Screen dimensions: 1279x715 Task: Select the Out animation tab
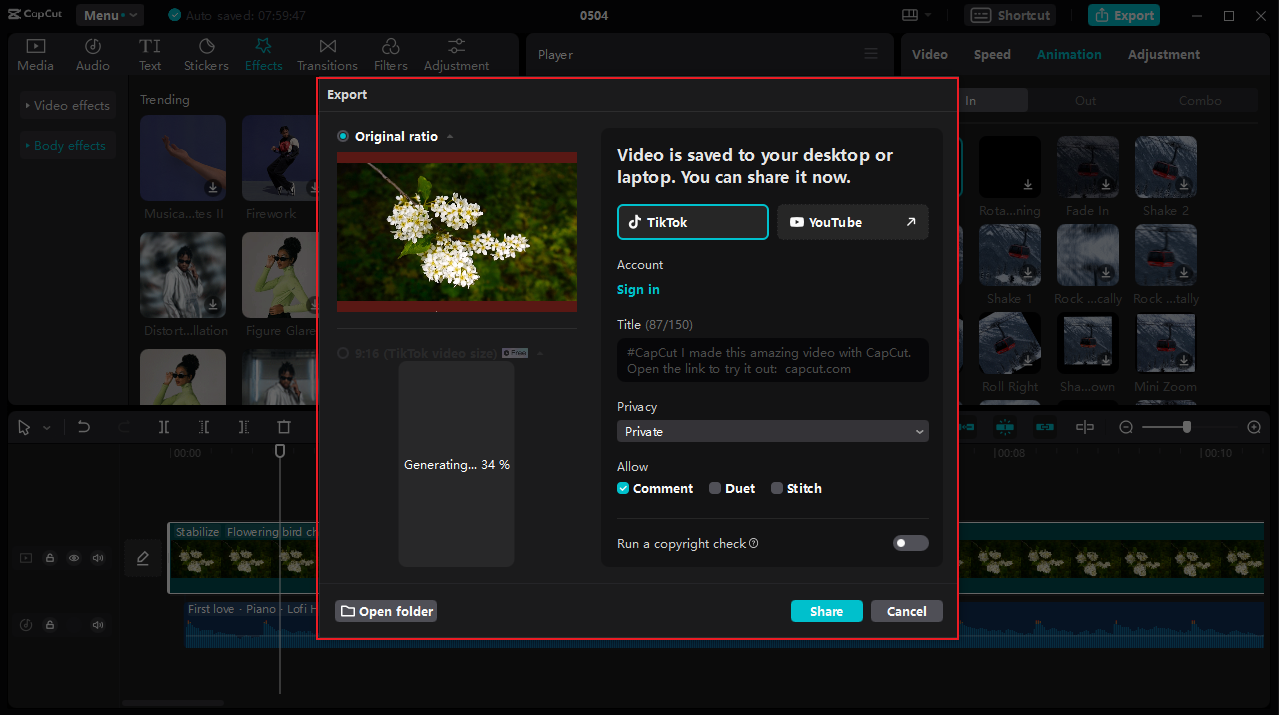(x=1086, y=100)
